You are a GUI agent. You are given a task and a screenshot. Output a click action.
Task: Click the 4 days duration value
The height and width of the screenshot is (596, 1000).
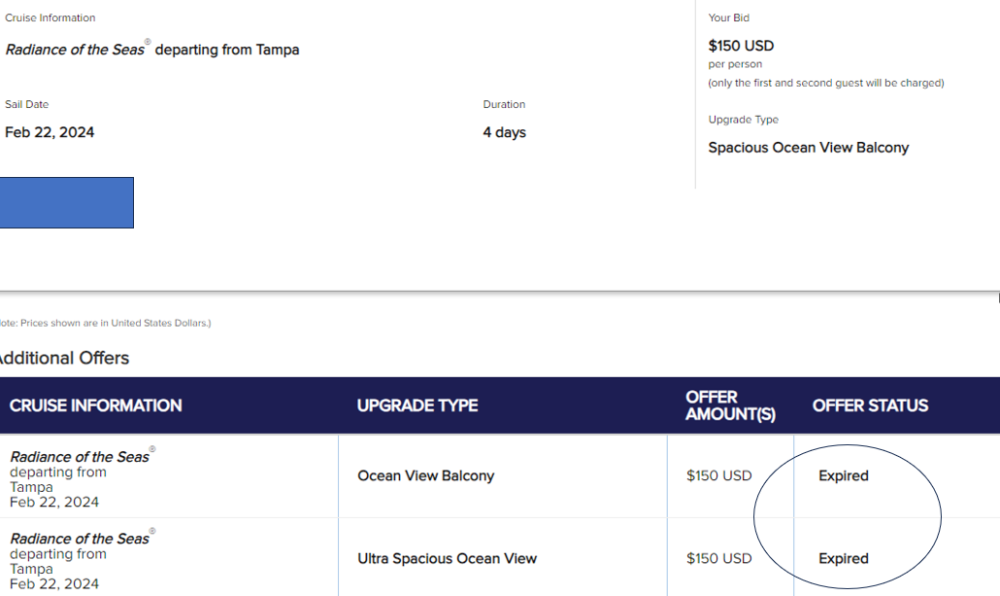tap(504, 132)
